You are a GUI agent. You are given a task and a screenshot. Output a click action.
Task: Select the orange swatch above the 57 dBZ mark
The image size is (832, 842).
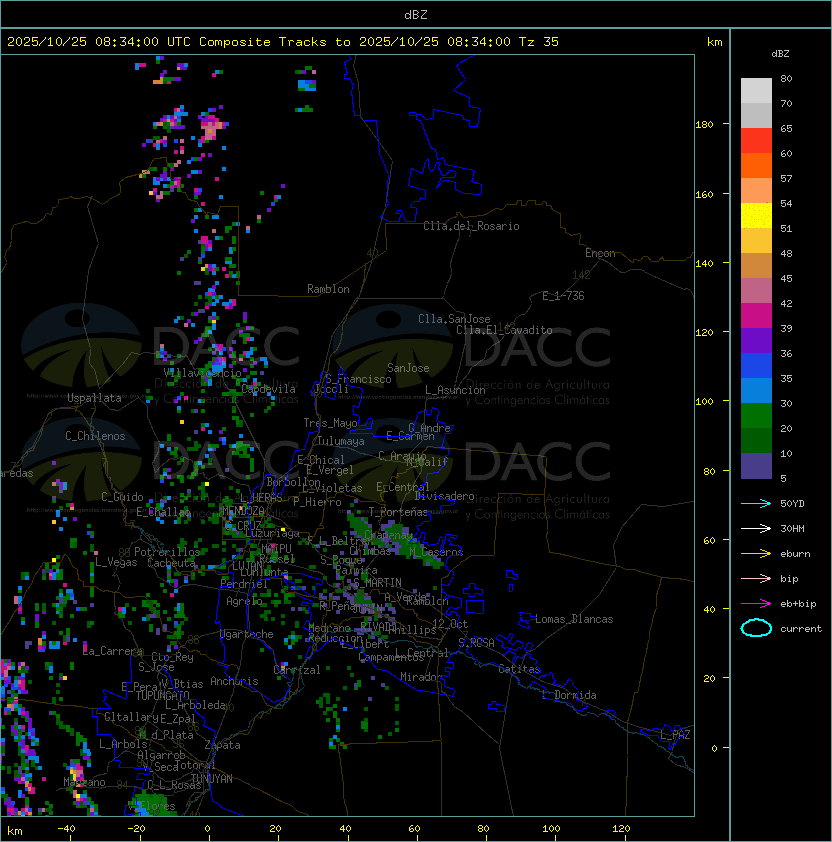[x=756, y=165]
